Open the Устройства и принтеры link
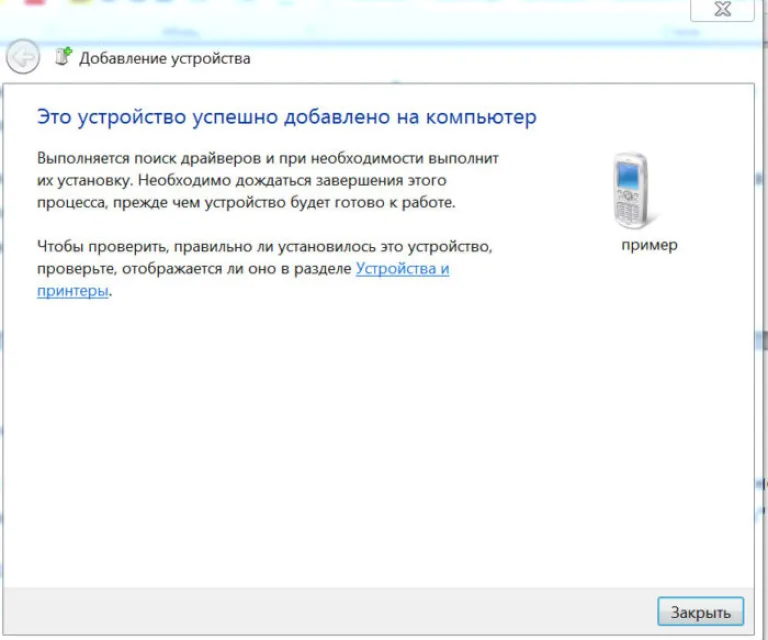Image resolution: width=768 pixels, height=640 pixels. tap(402, 269)
